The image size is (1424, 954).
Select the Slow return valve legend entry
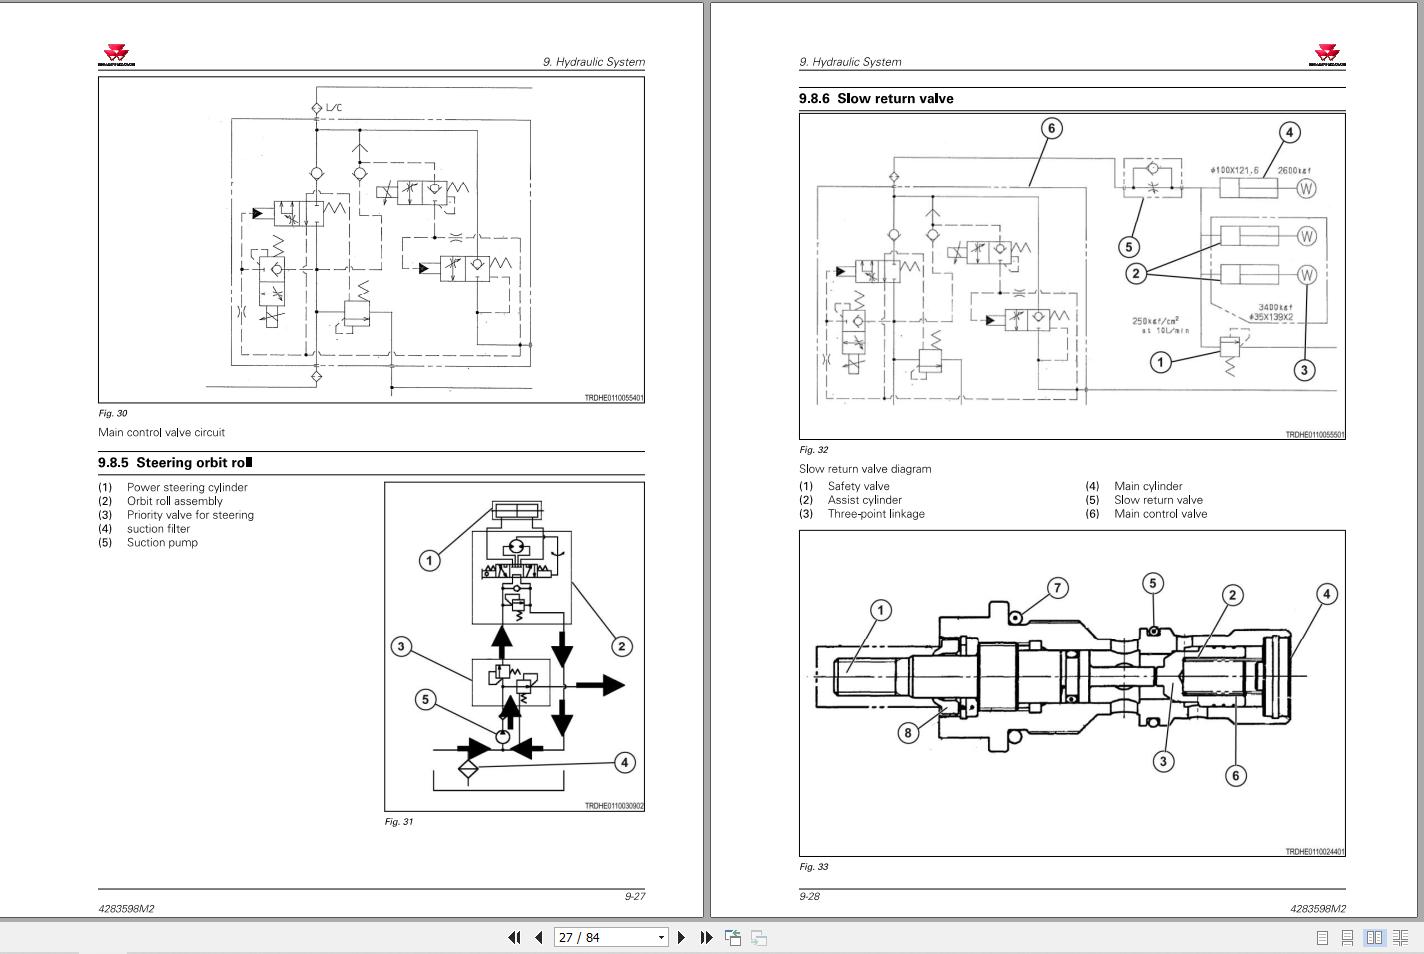[x=1158, y=500]
